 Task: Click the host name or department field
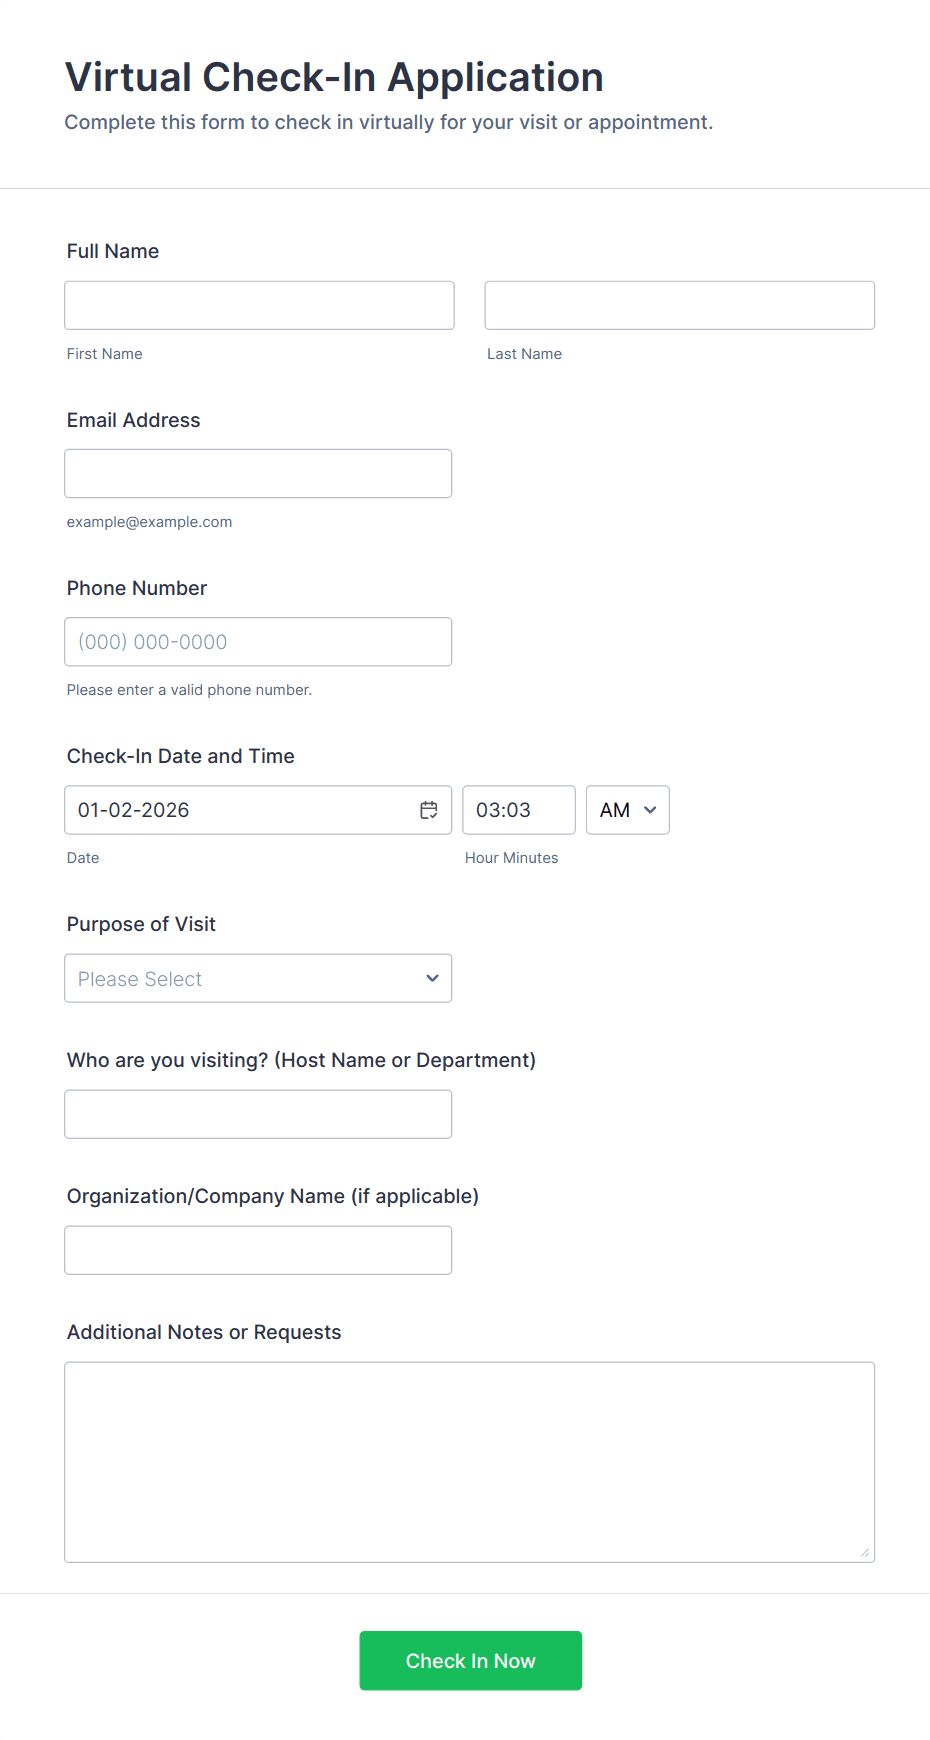tap(258, 1114)
